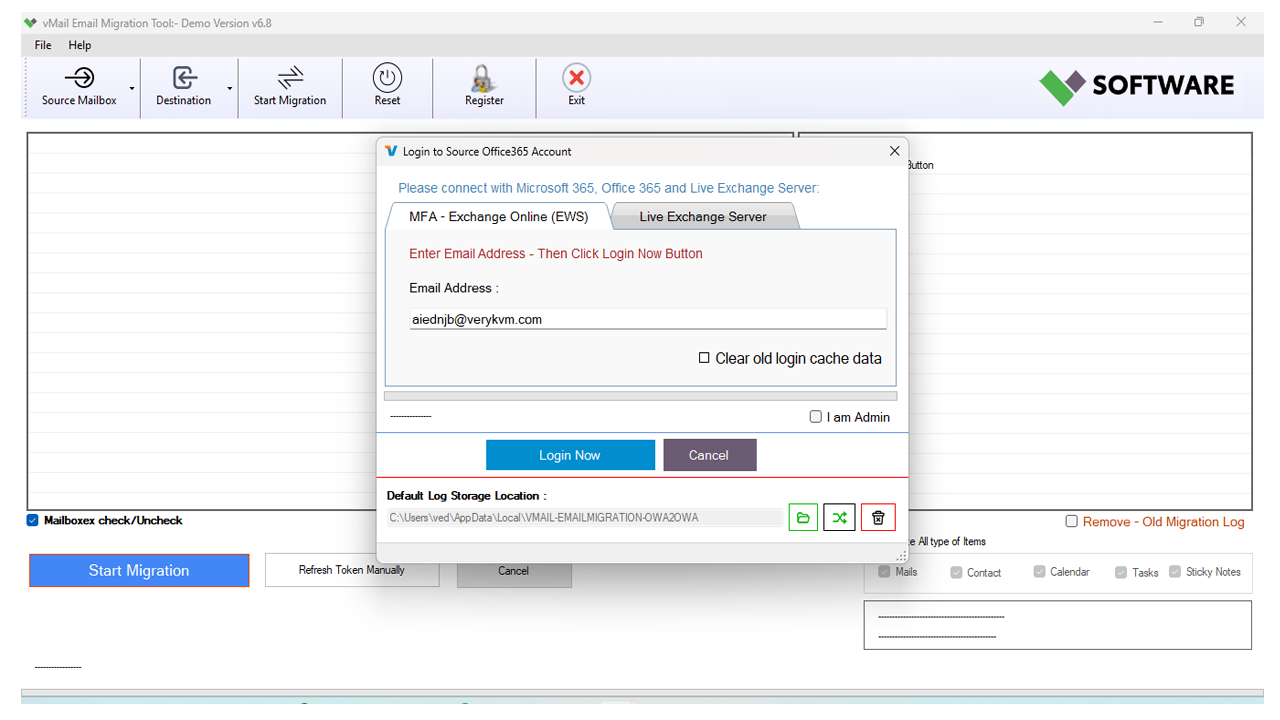Toggle Mailboxex check/Uncheck checkbox
This screenshot has height=720, width=1280.
click(33, 520)
